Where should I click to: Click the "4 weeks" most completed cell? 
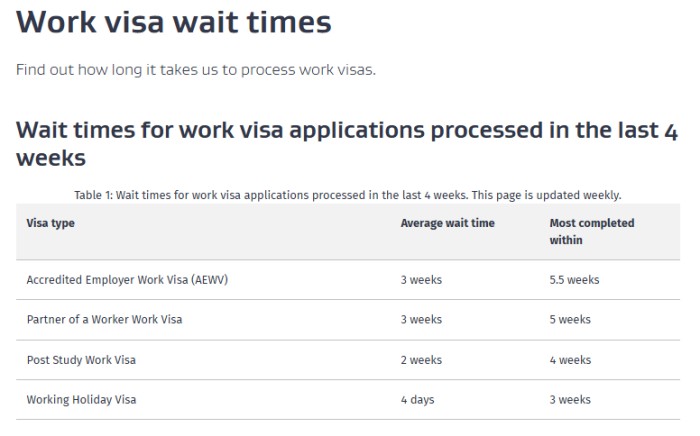click(570, 360)
